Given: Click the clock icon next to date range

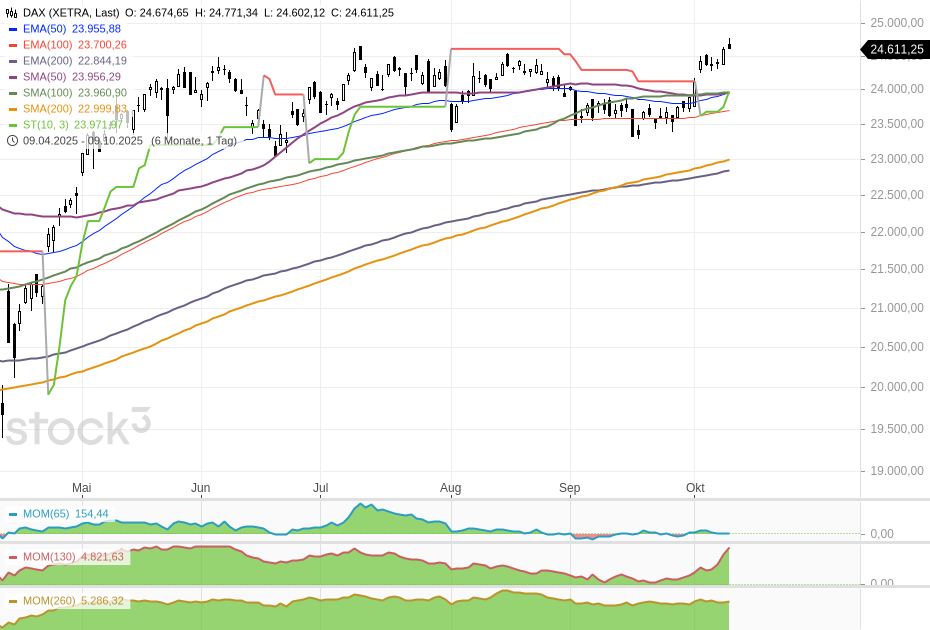Looking at the screenshot, I should click(x=12, y=140).
